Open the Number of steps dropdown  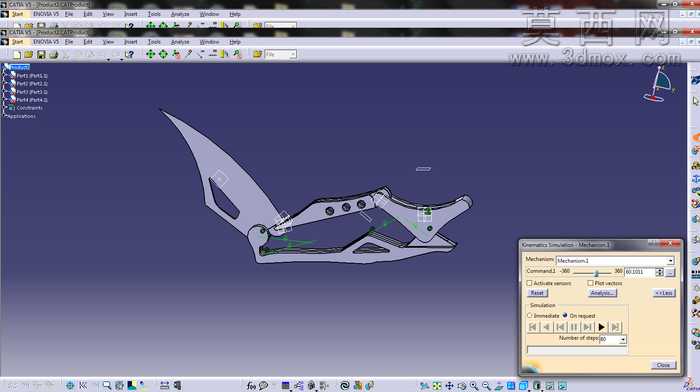[623, 340]
